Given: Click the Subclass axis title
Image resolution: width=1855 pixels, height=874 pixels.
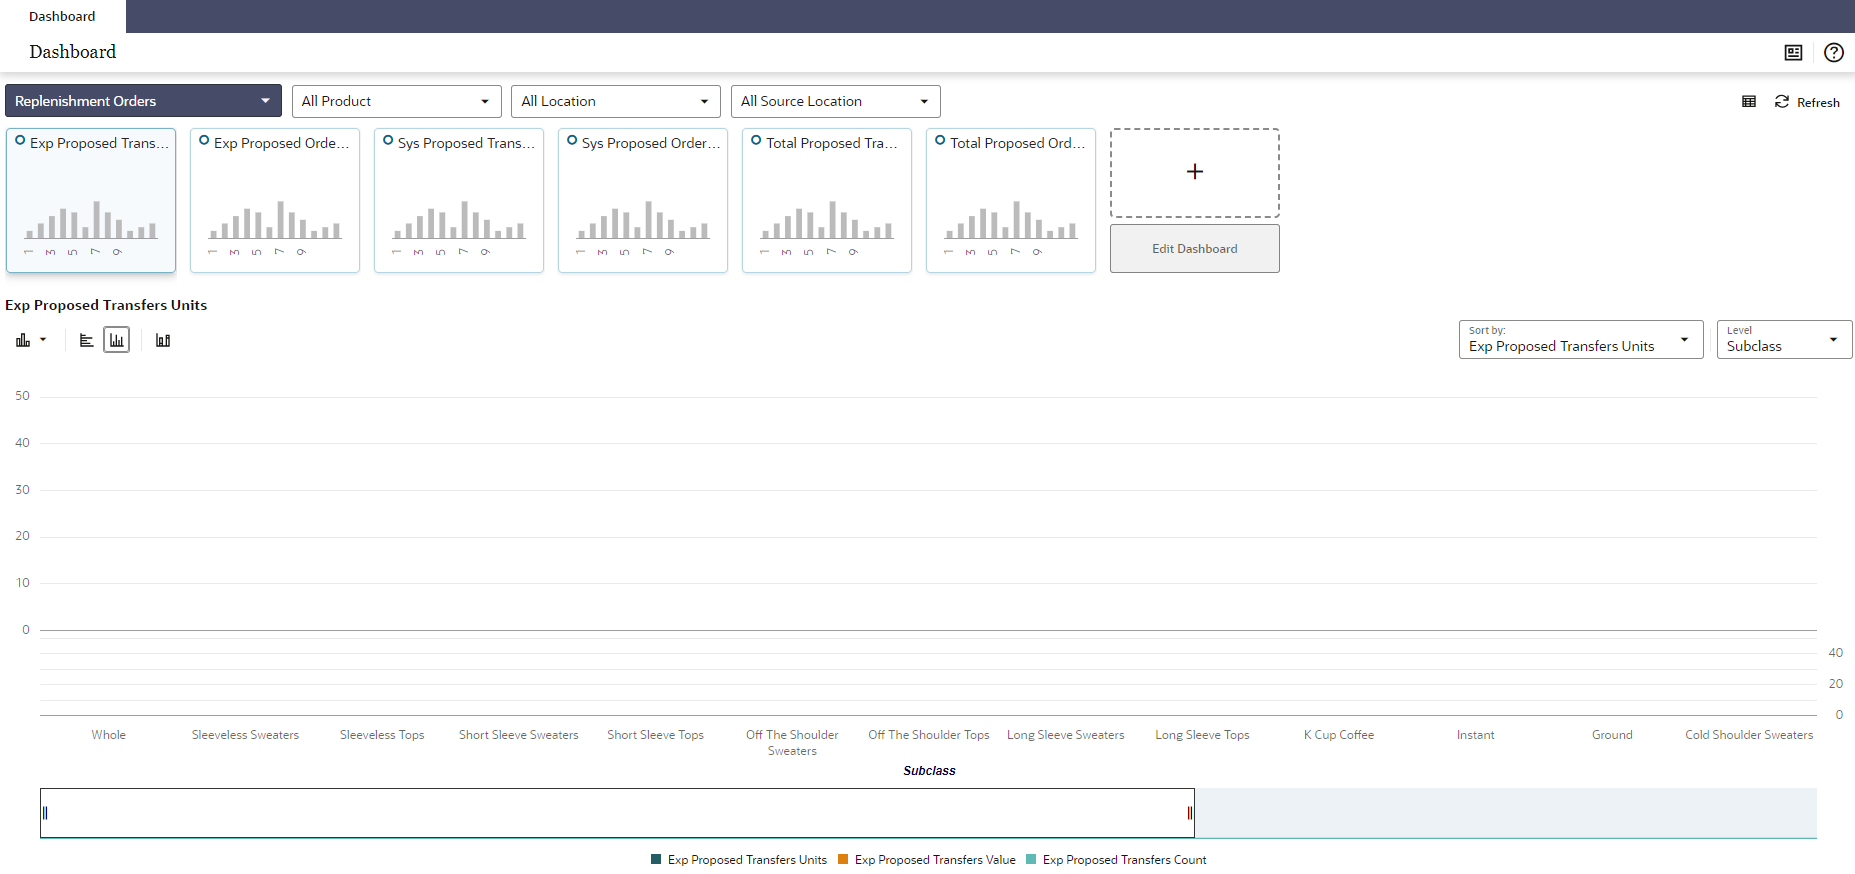Looking at the screenshot, I should (929, 771).
